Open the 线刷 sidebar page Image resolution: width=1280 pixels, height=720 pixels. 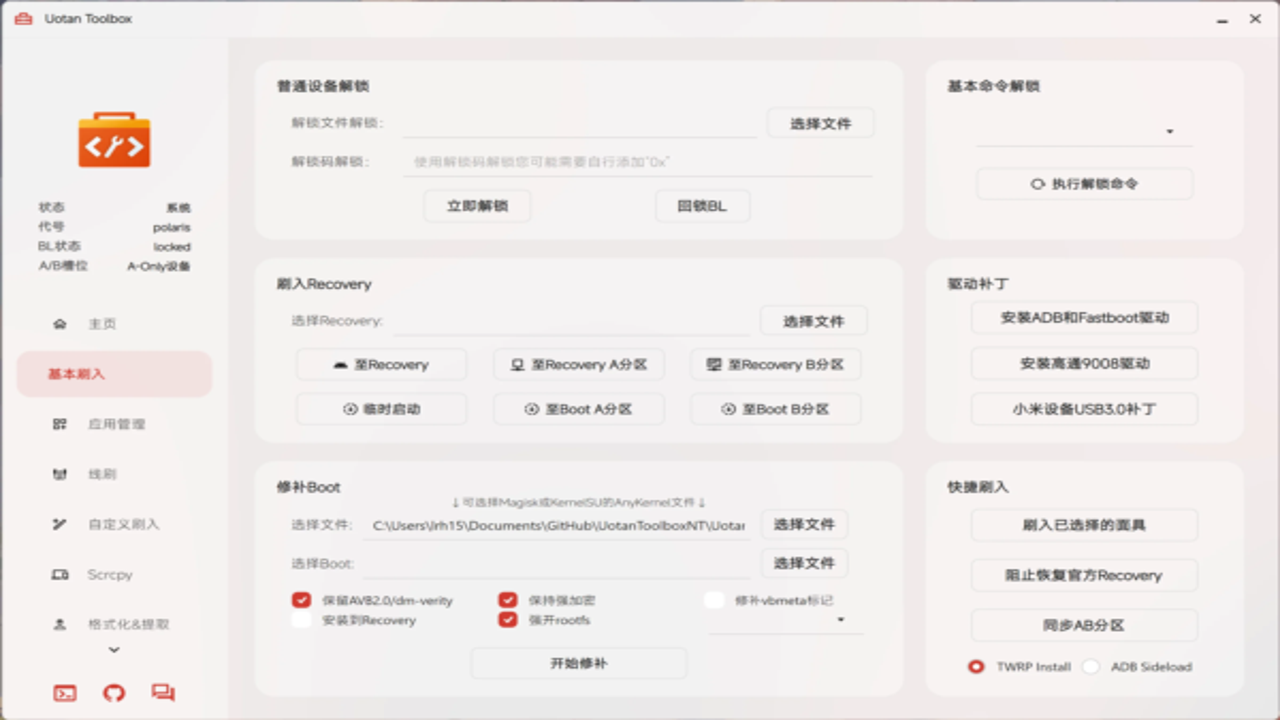click(x=114, y=474)
